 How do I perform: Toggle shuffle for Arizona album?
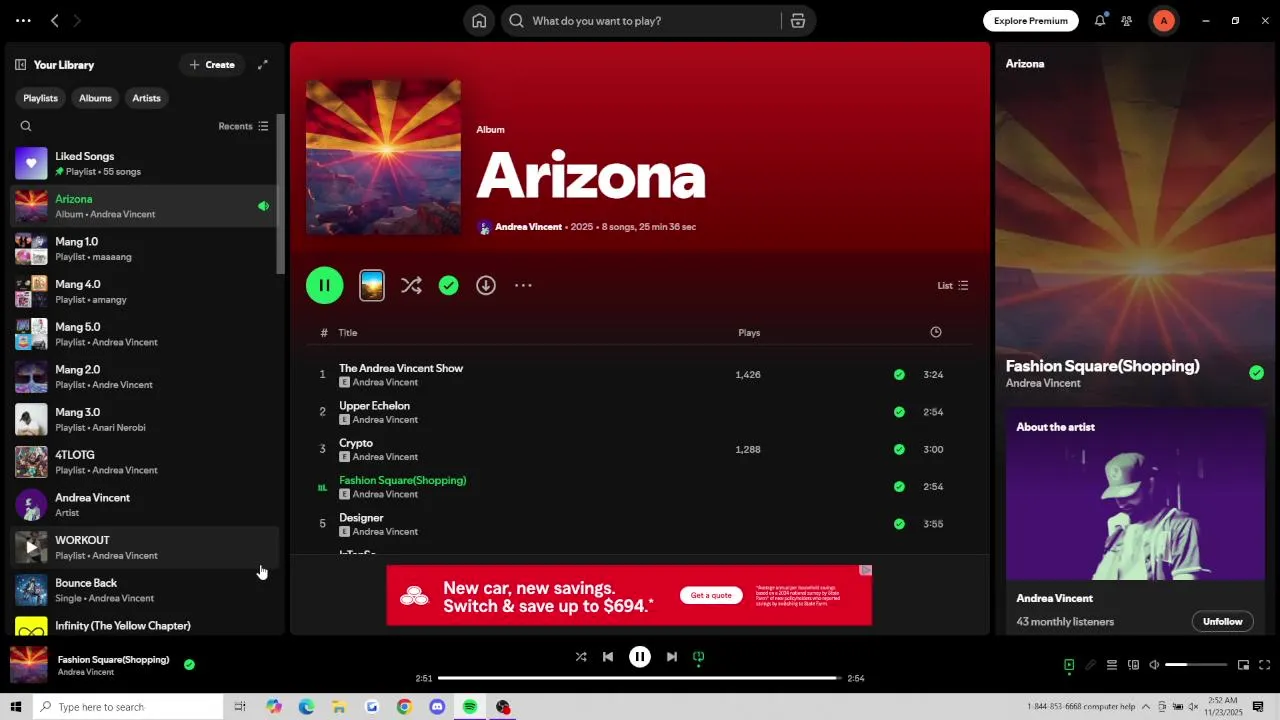pyautogui.click(x=411, y=286)
